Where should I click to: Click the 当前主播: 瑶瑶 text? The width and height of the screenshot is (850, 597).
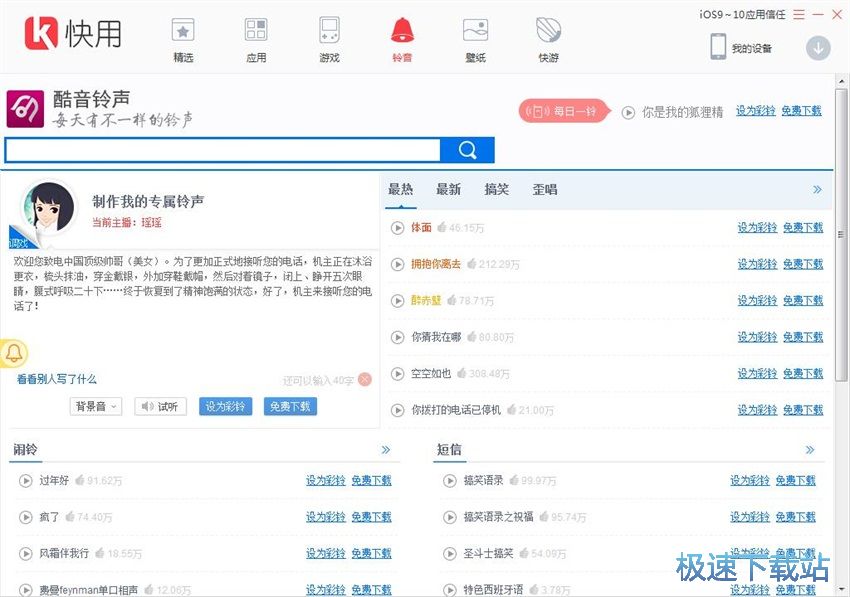(x=127, y=222)
